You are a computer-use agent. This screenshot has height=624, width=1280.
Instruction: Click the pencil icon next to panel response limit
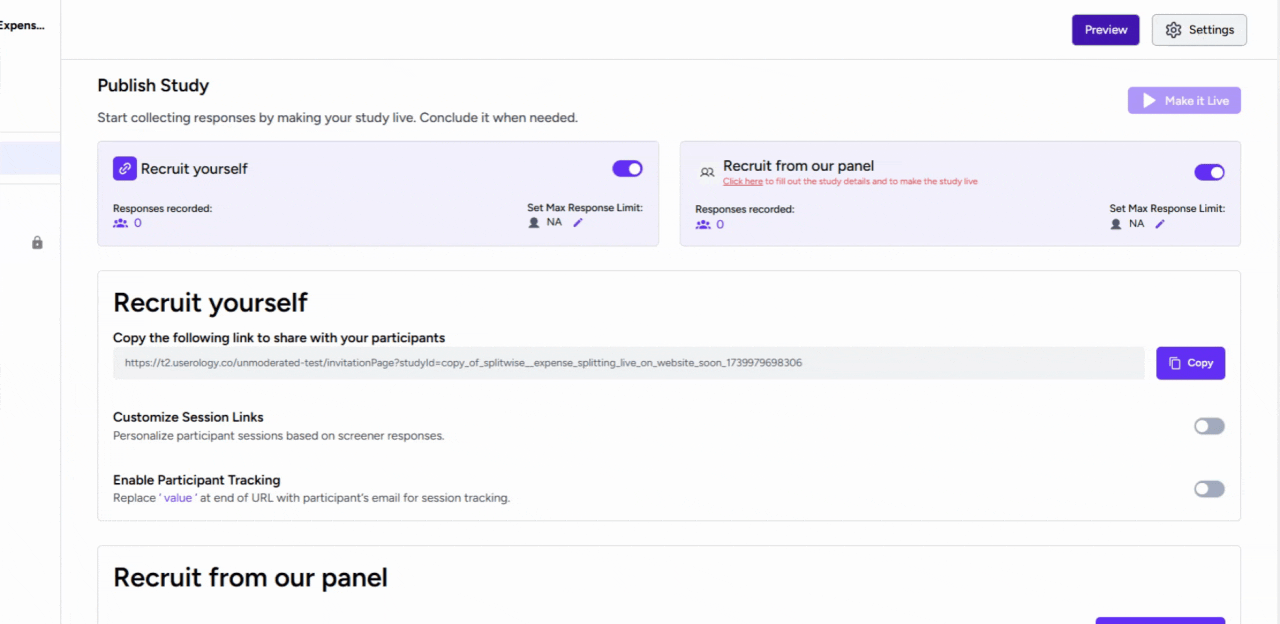click(x=1160, y=224)
